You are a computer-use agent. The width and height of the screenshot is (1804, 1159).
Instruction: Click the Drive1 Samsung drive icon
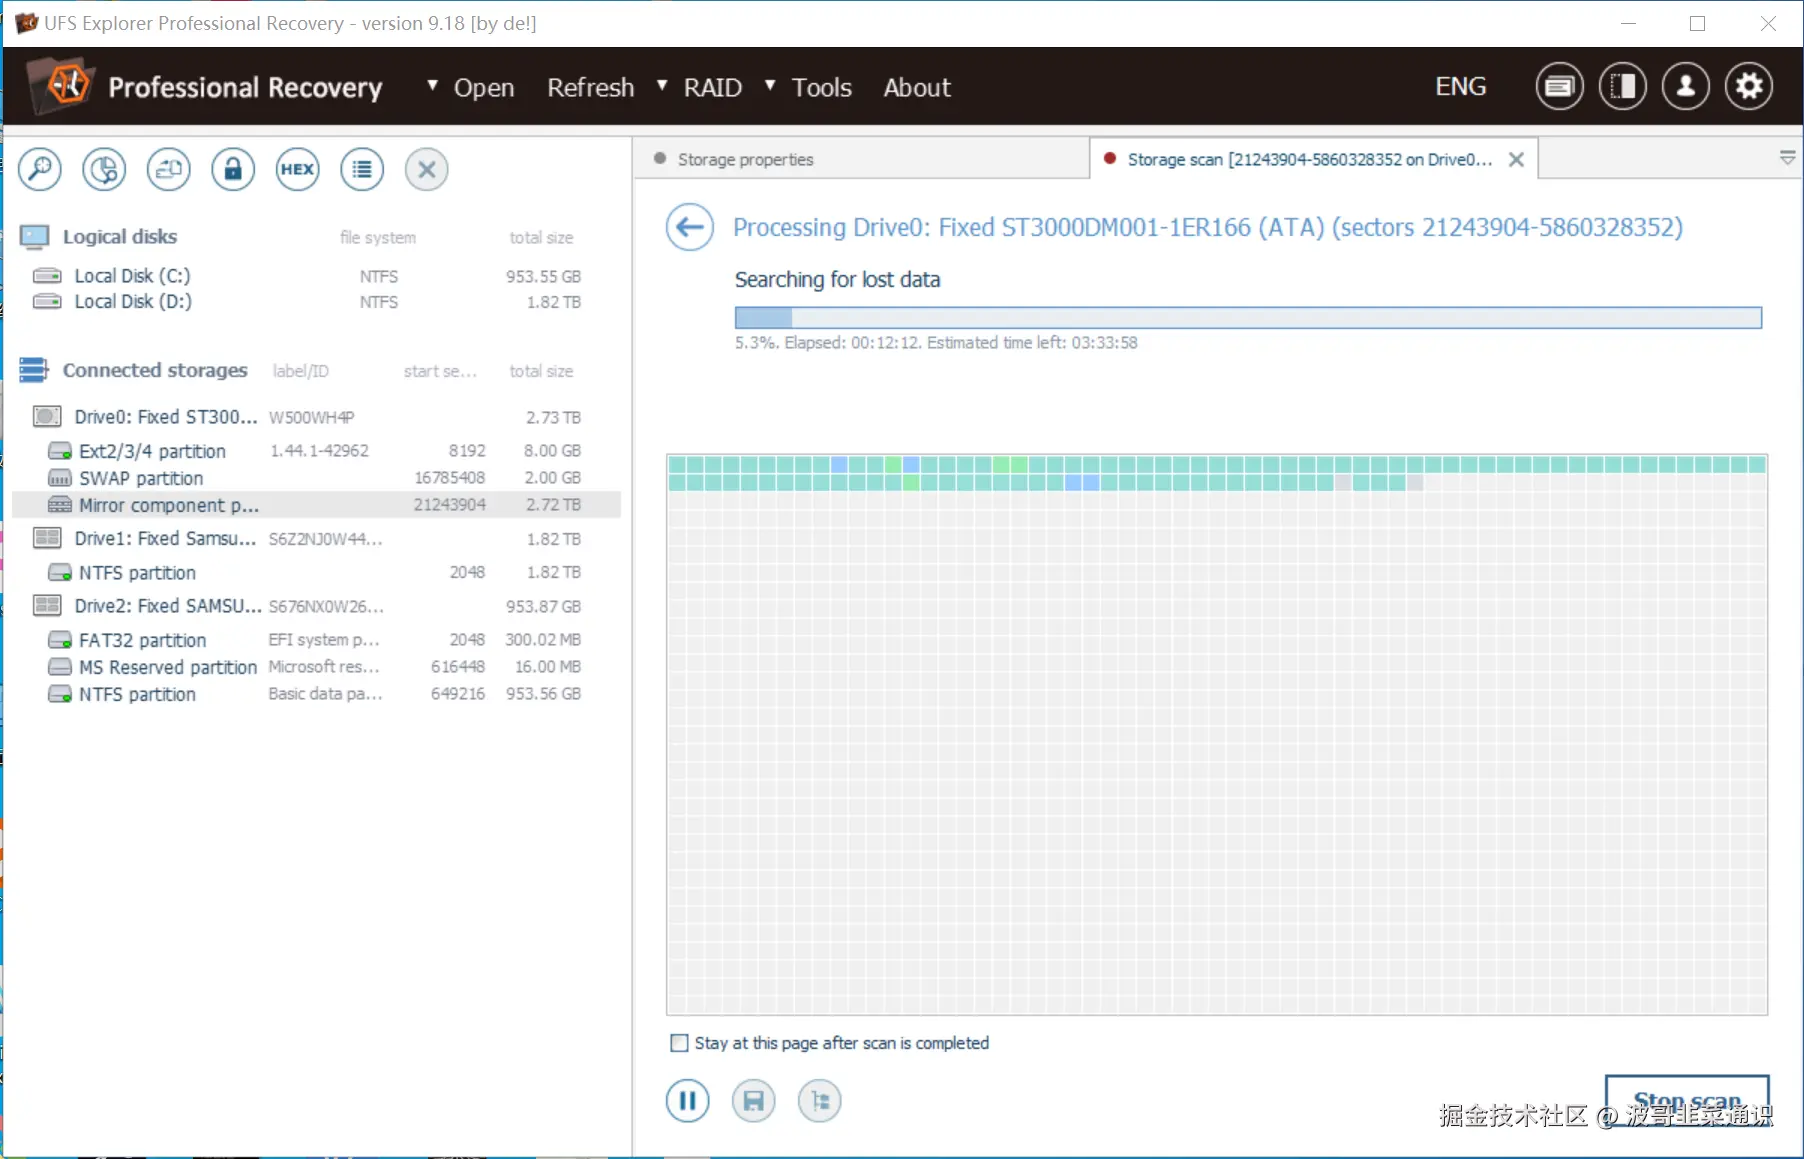pos(47,538)
